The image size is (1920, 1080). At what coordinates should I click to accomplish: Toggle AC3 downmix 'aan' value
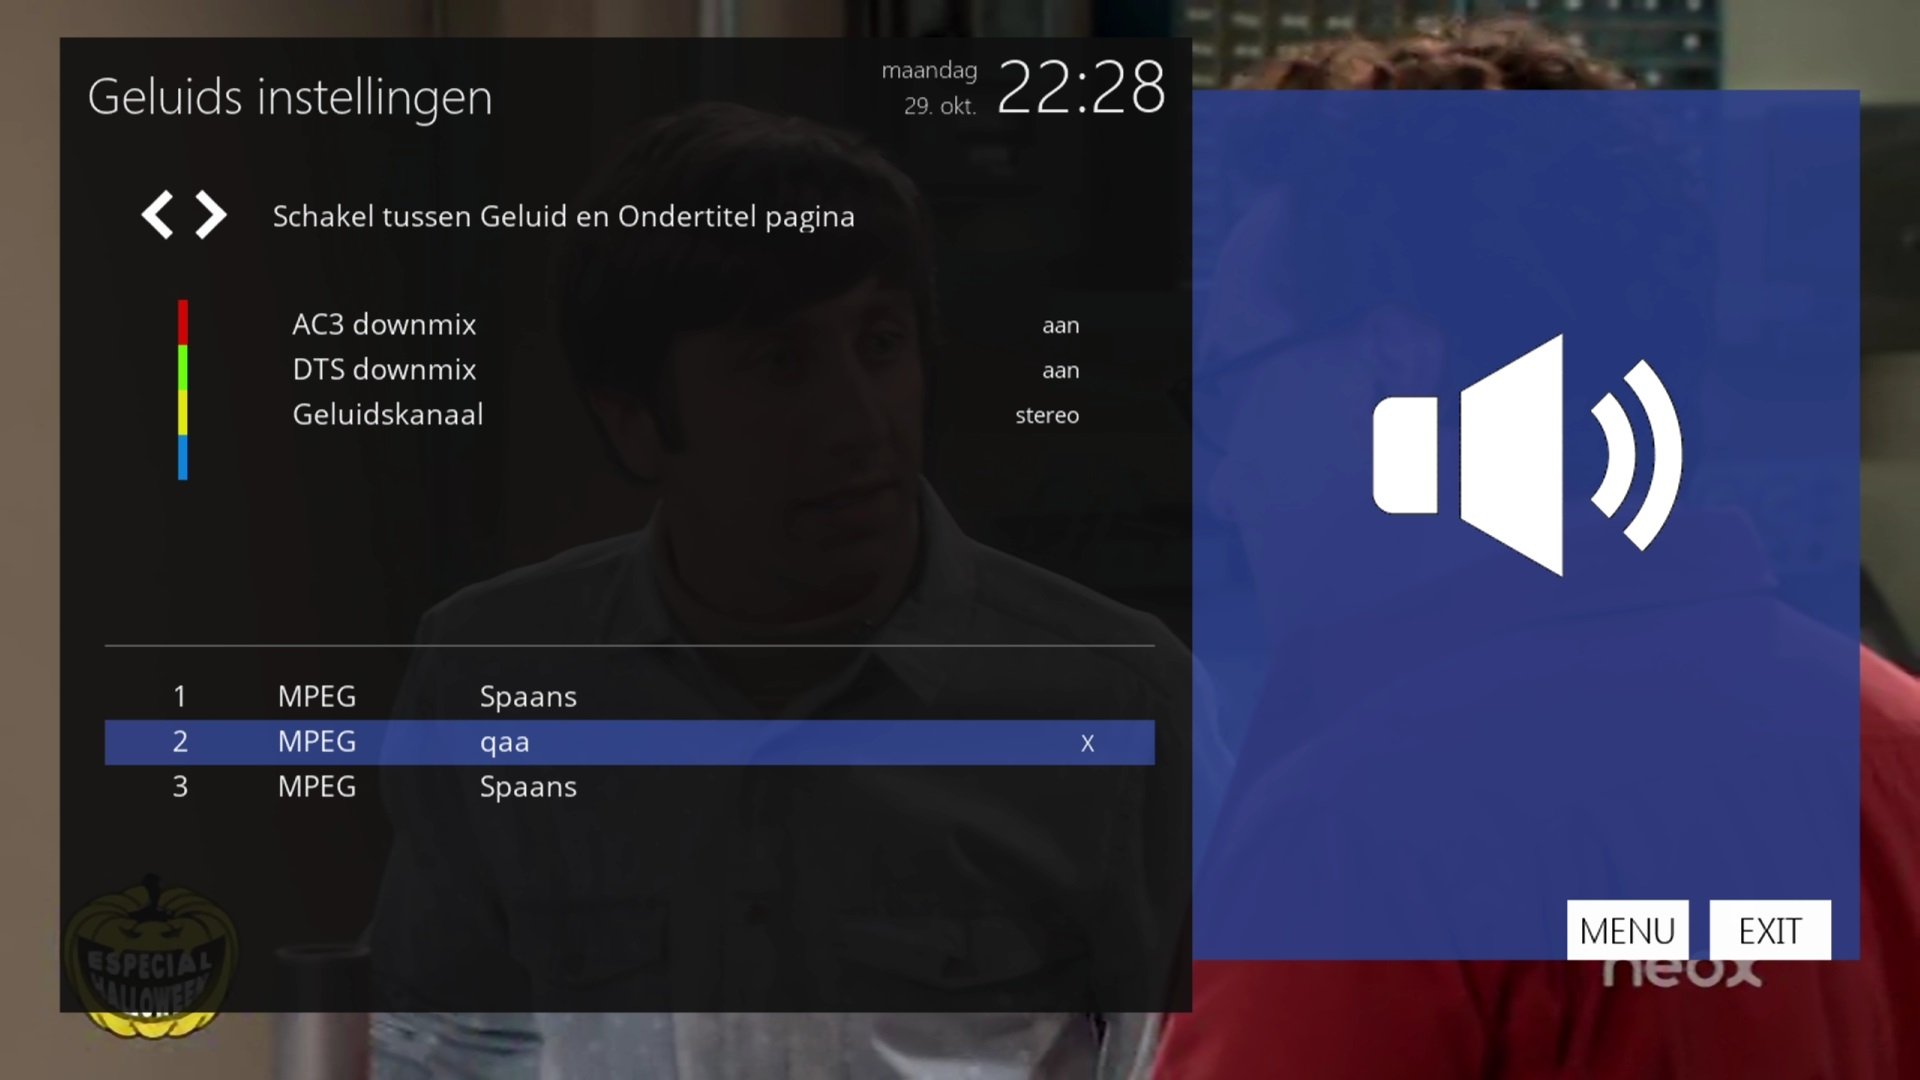tap(1060, 325)
